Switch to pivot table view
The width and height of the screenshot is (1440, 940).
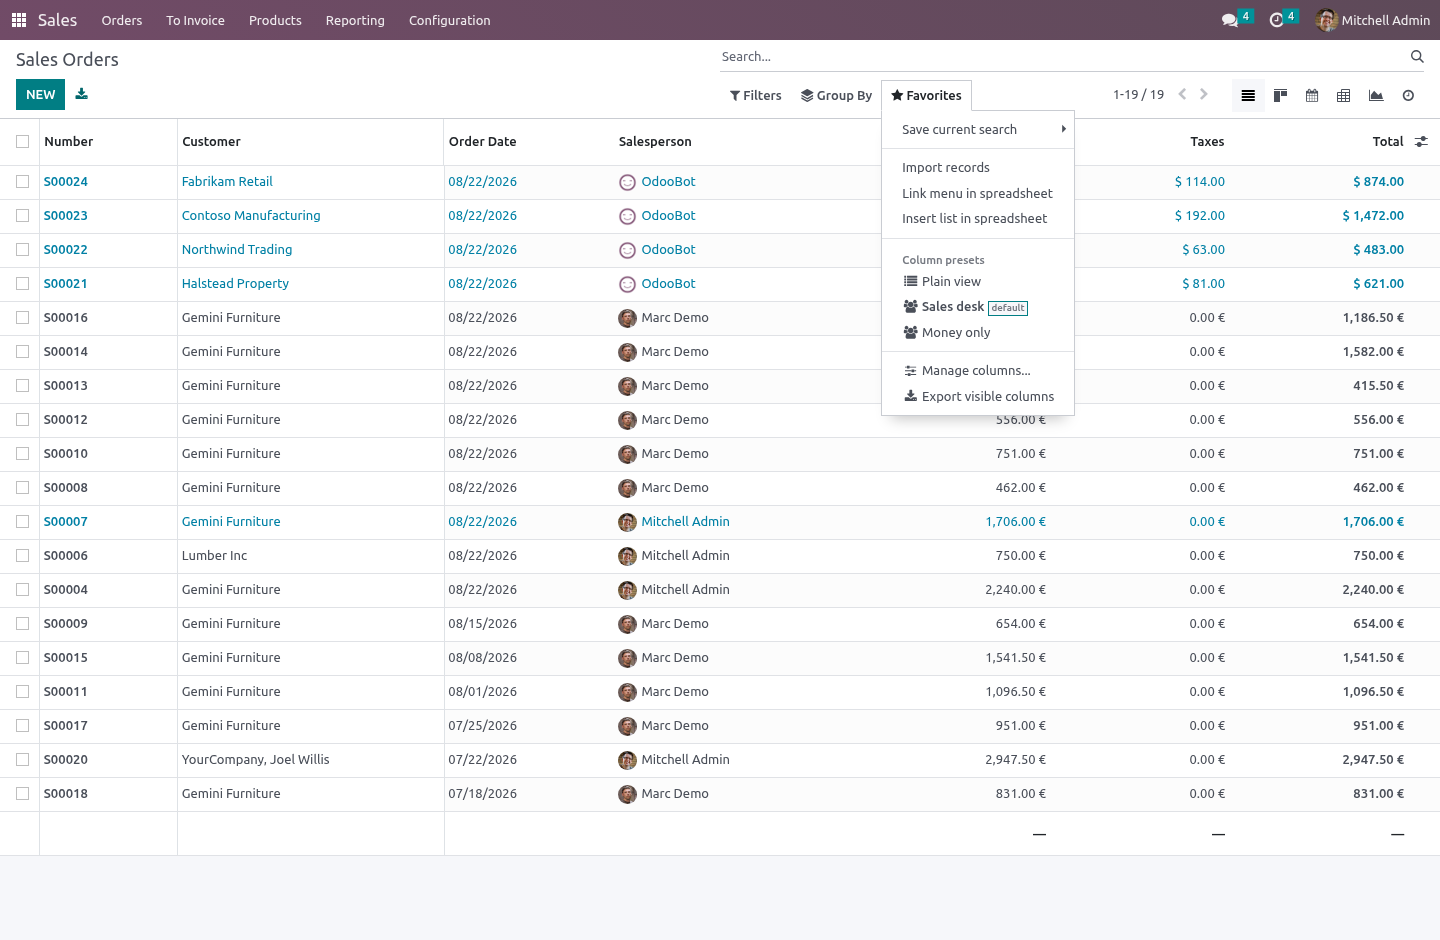pyautogui.click(x=1344, y=95)
